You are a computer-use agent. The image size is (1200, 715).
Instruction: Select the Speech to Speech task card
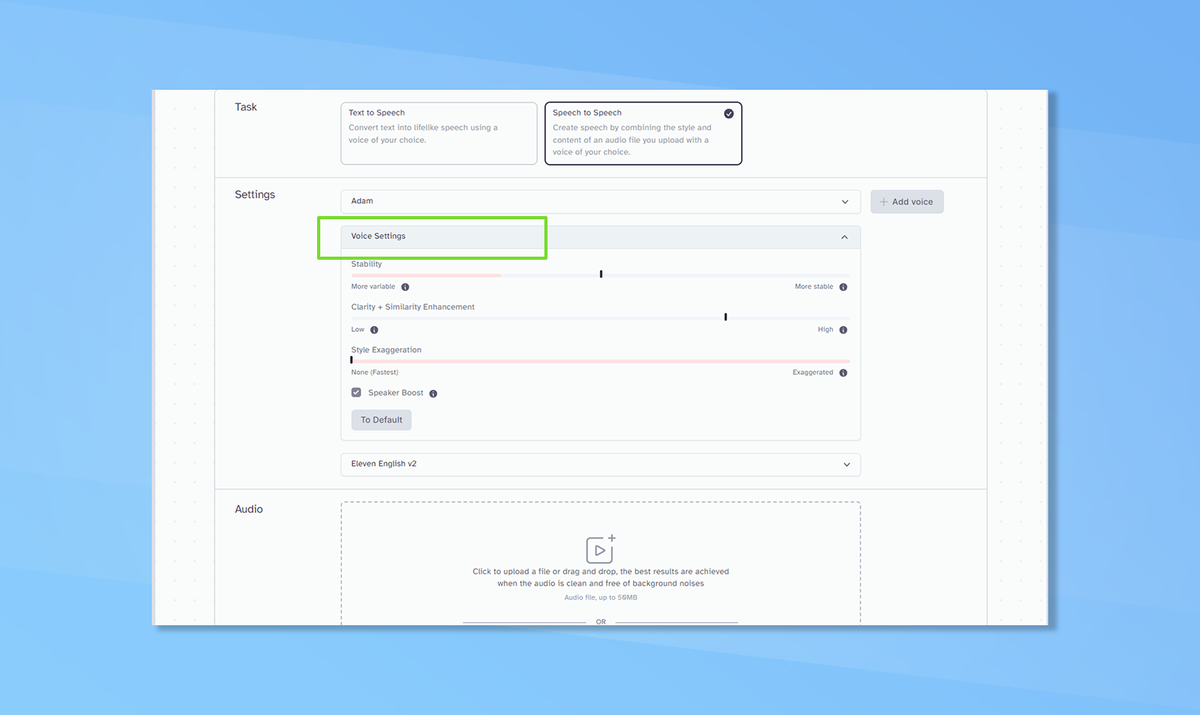pyautogui.click(x=643, y=133)
